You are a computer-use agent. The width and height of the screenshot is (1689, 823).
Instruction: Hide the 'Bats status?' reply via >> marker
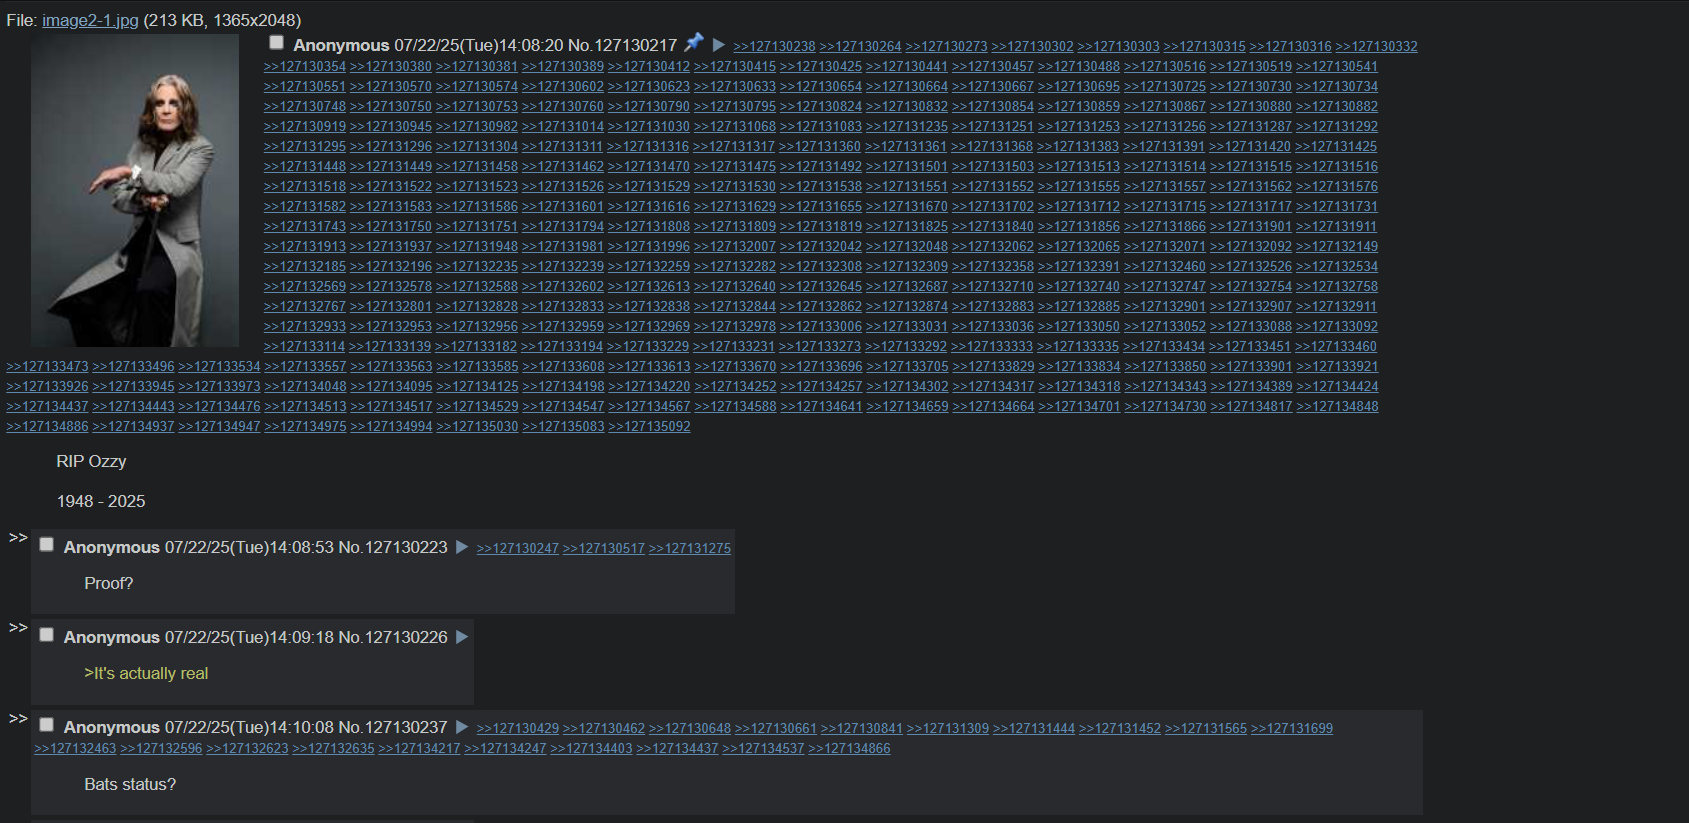pos(18,718)
